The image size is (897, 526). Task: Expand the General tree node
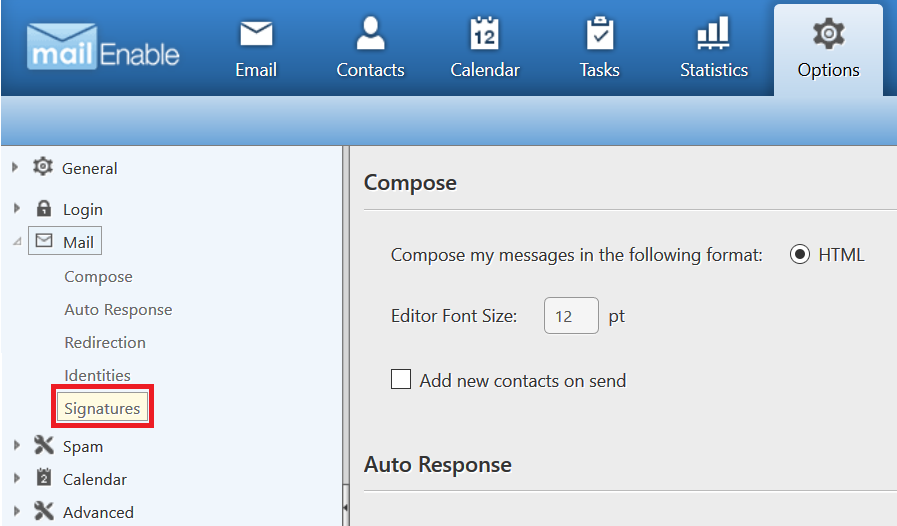click(x=15, y=167)
